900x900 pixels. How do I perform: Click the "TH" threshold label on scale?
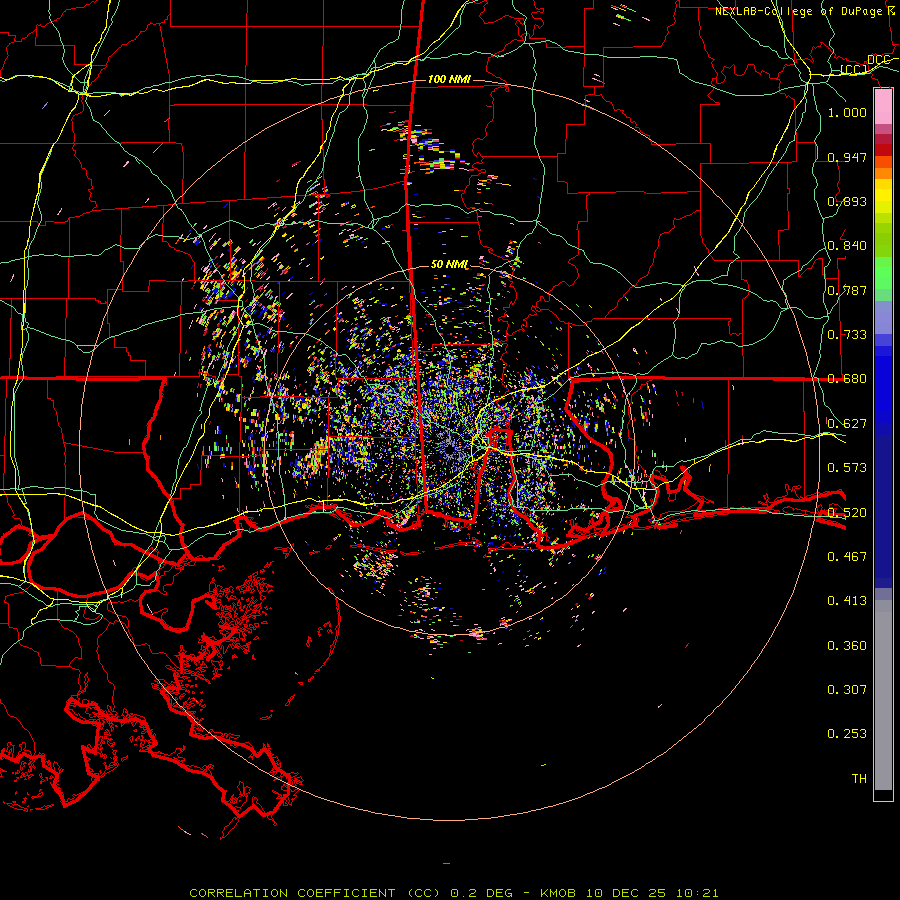tap(859, 779)
